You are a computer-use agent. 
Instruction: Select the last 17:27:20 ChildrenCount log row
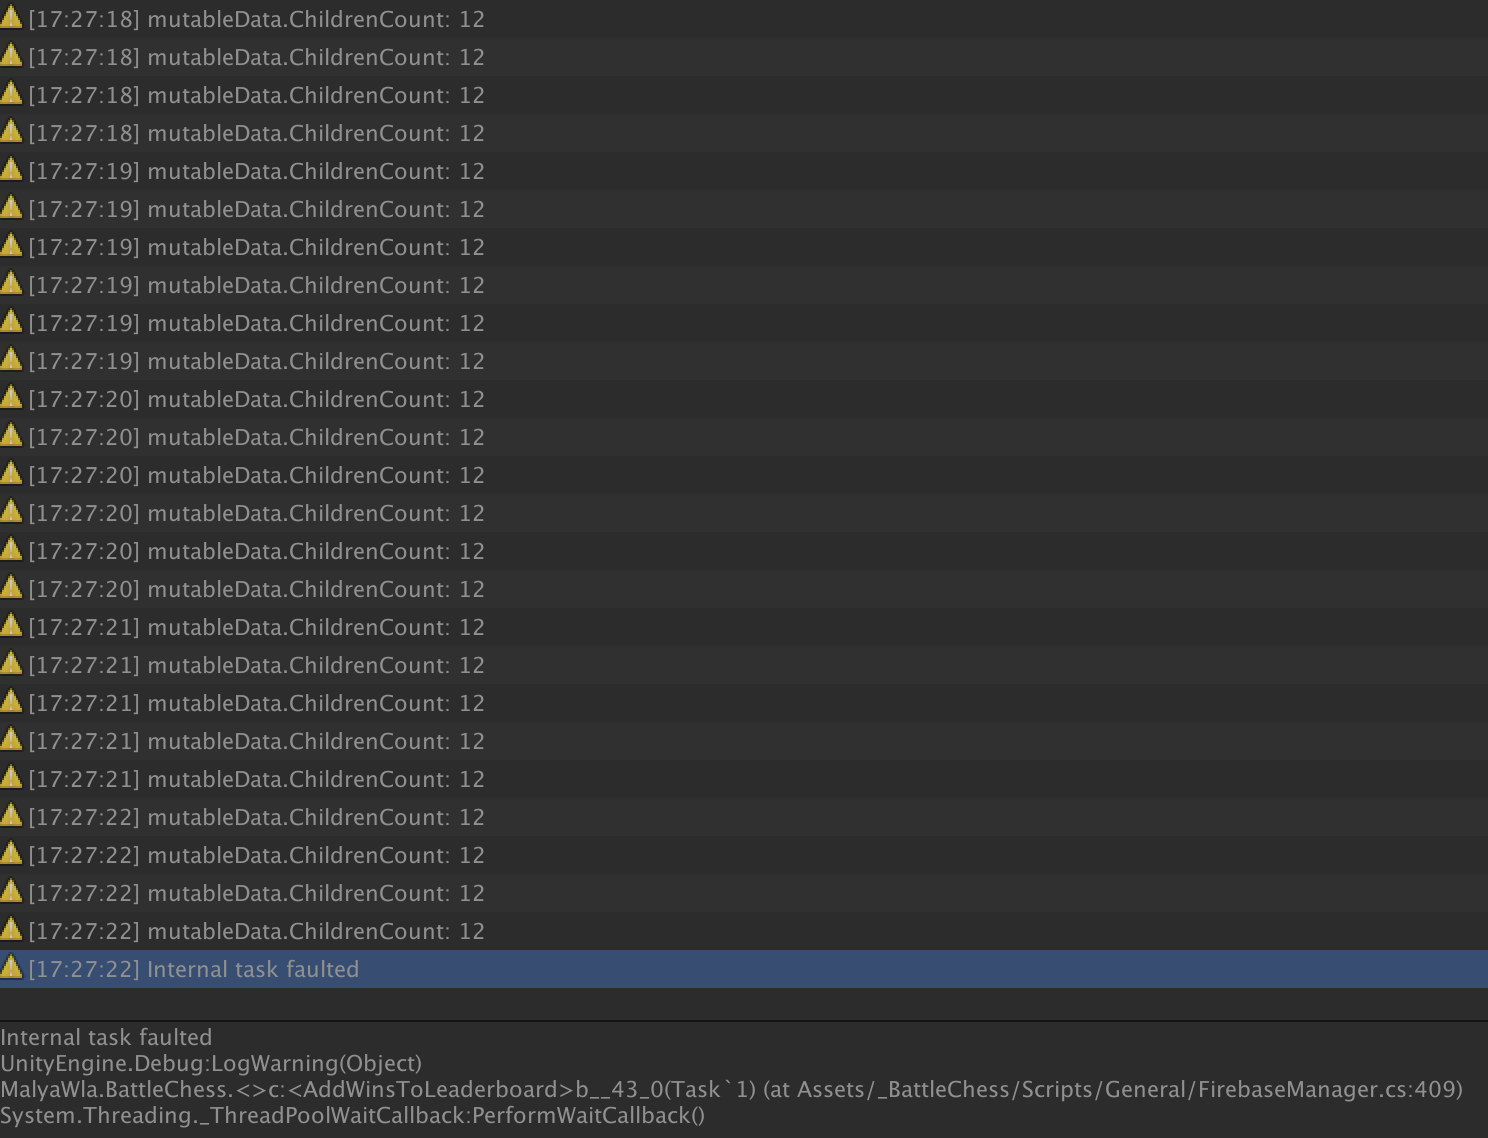coord(250,589)
